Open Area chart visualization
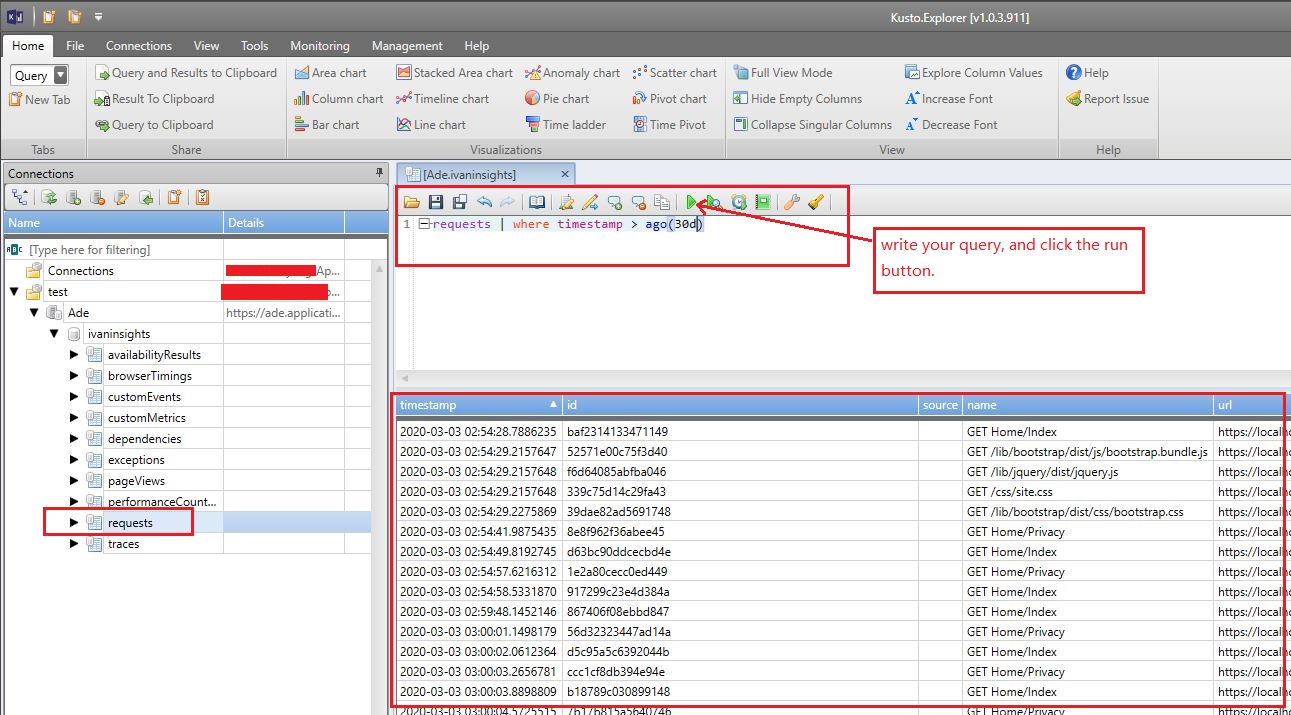The image size is (1291, 715). point(331,73)
